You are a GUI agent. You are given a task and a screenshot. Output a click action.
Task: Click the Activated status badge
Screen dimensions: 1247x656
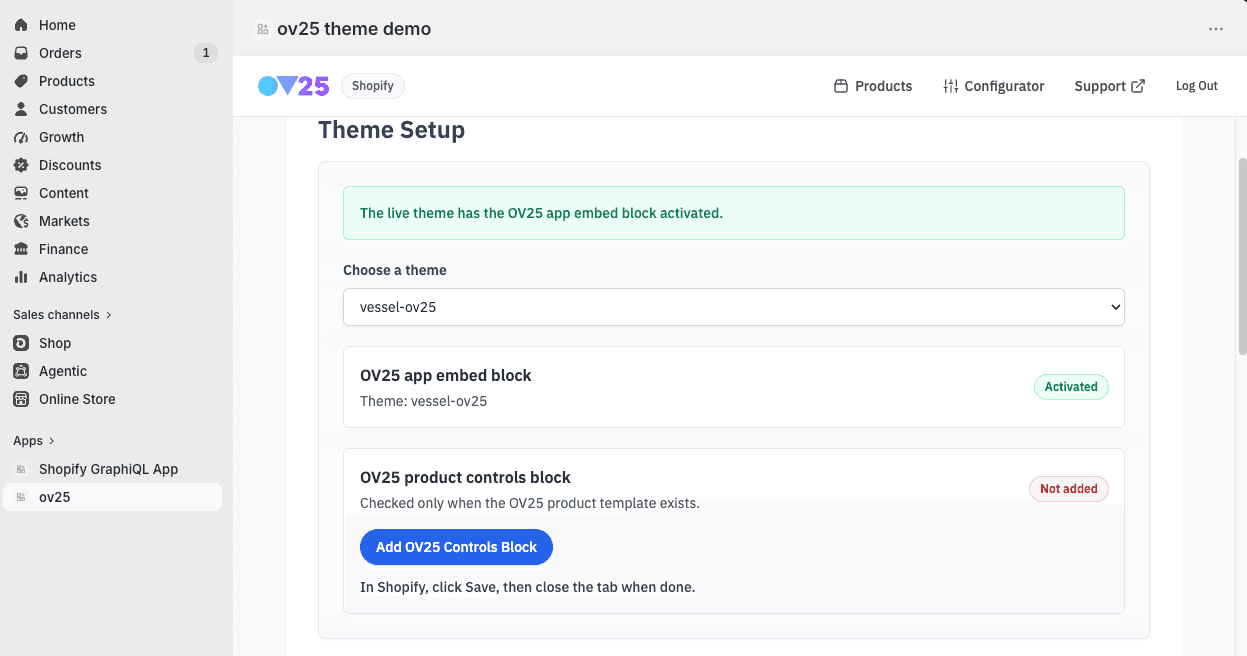tap(1071, 387)
